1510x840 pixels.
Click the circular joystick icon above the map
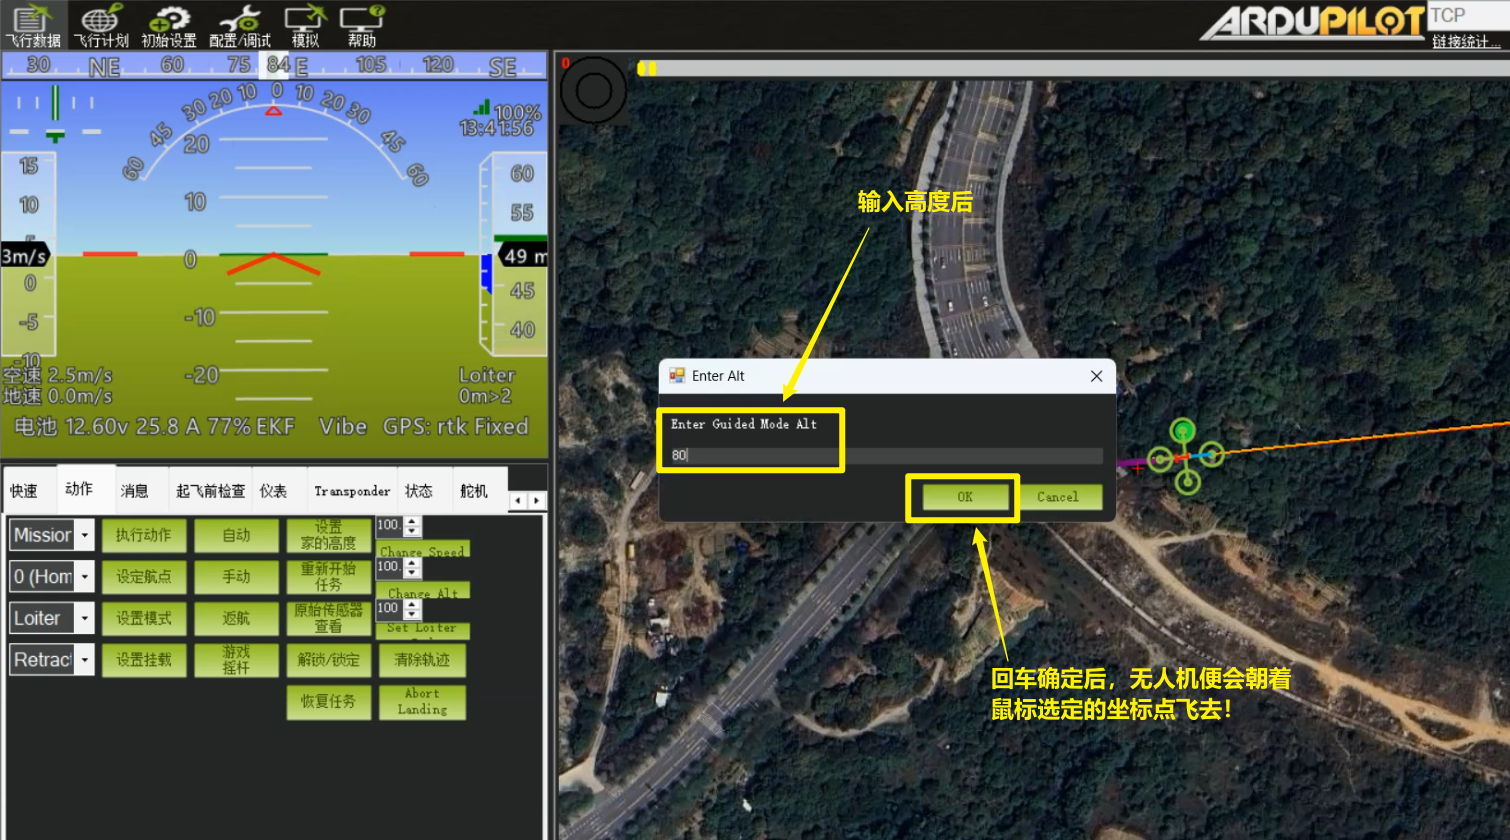pyautogui.click(x=593, y=91)
